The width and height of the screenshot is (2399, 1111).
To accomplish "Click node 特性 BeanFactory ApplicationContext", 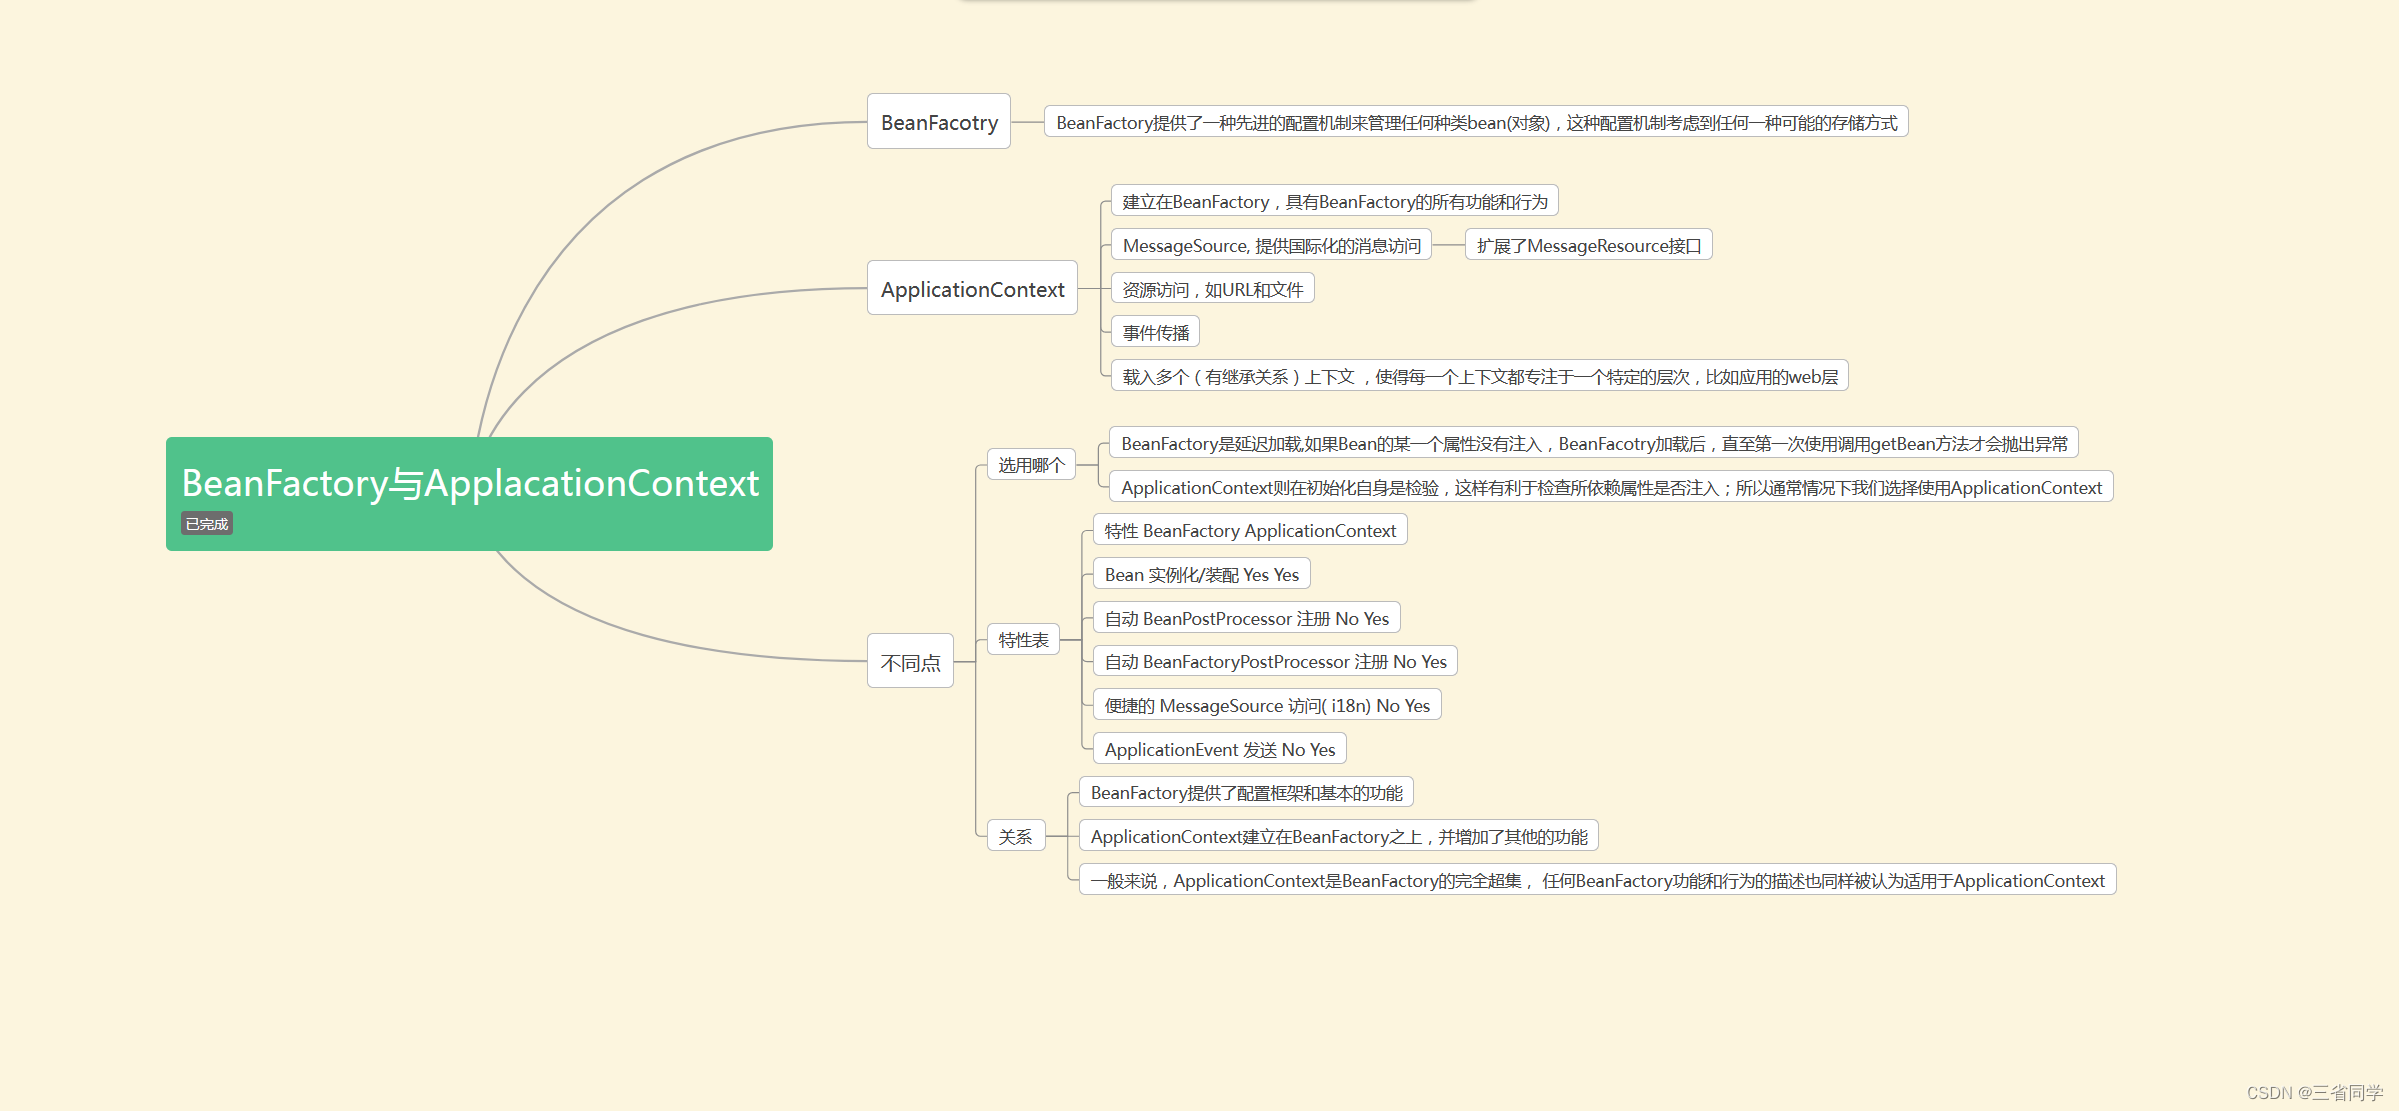I will [1250, 530].
